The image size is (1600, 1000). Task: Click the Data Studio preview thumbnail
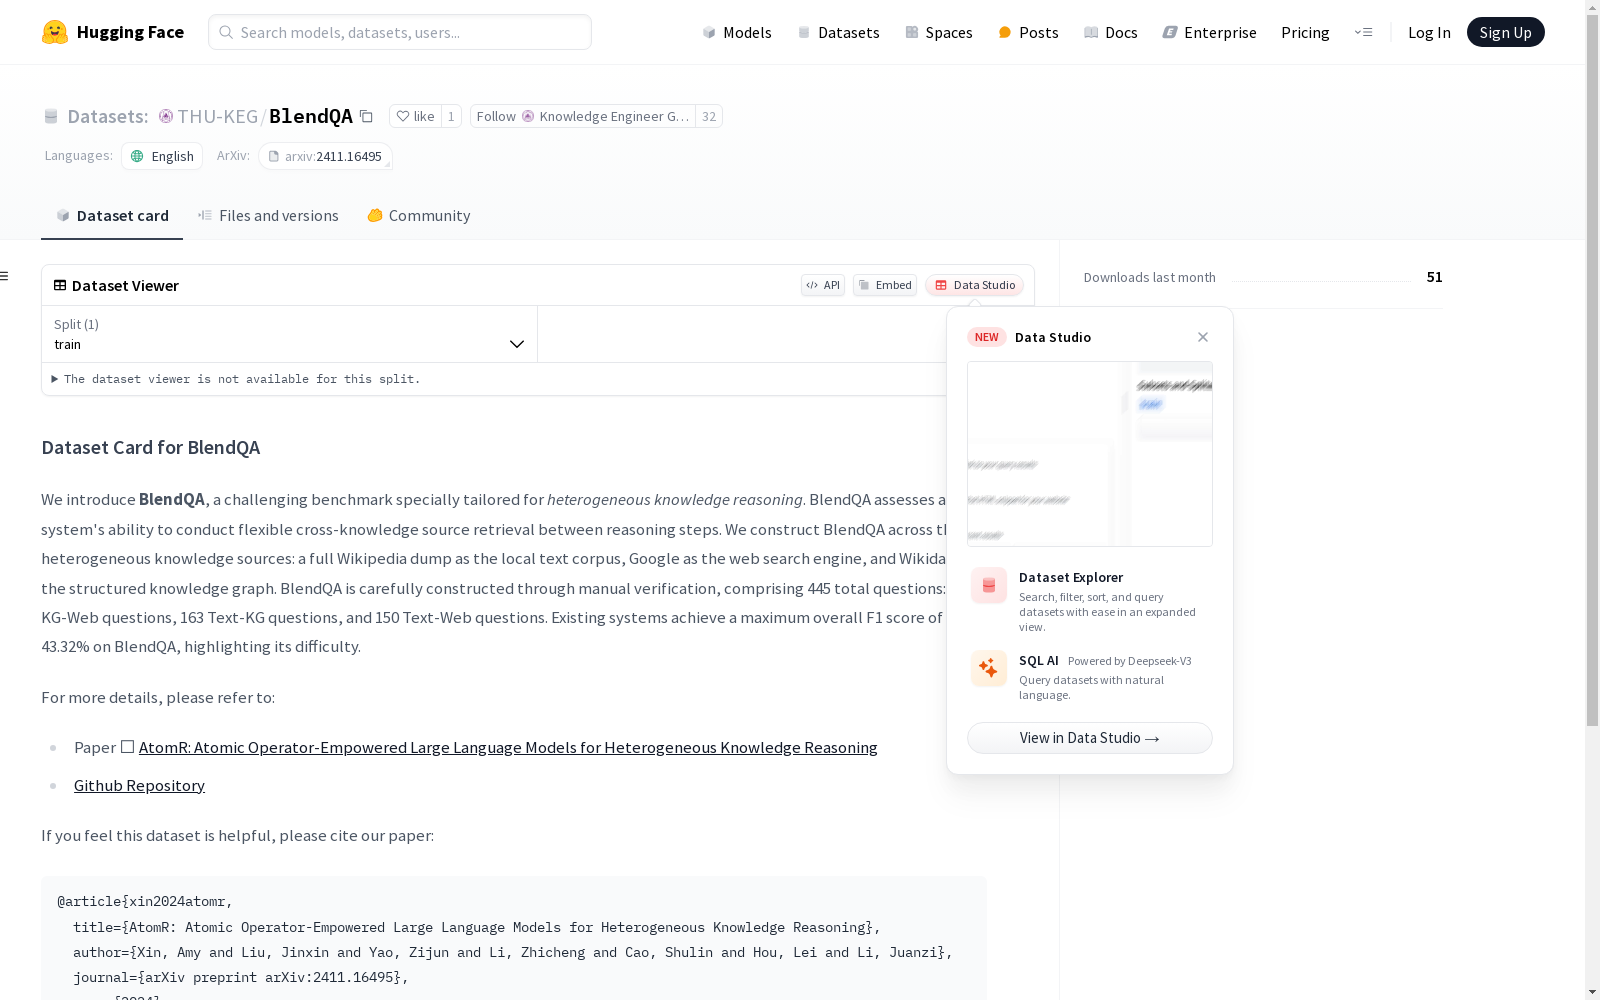point(1090,454)
